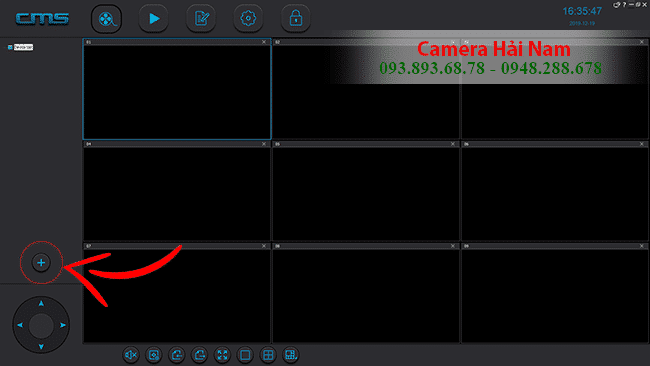Open the playback tab with play triangle
Image resolution: width=650 pixels, height=366 pixels.
pyautogui.click(x=154, y=19)
